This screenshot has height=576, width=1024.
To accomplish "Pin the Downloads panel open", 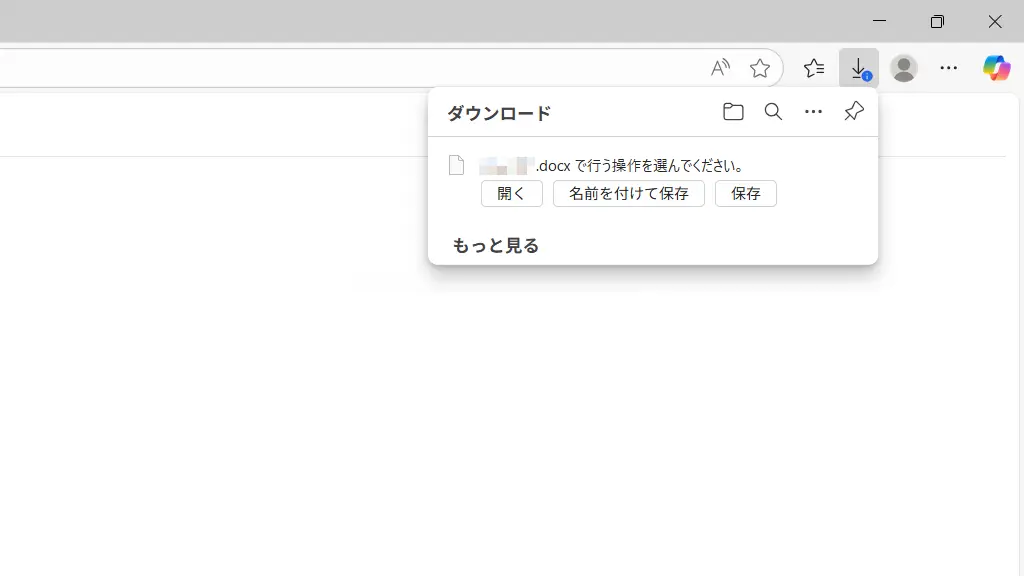I will pyautogui.click(x=852, y=111).
